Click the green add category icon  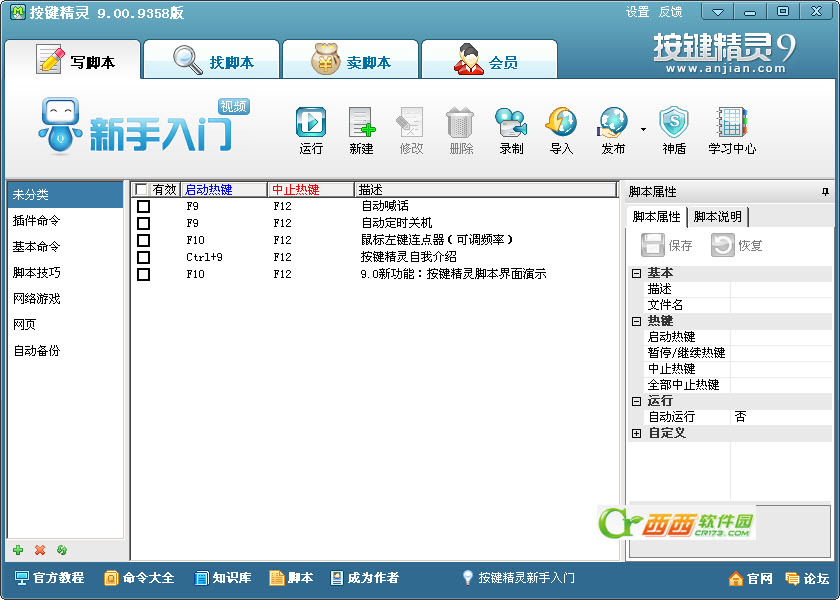tap(18, 550)
